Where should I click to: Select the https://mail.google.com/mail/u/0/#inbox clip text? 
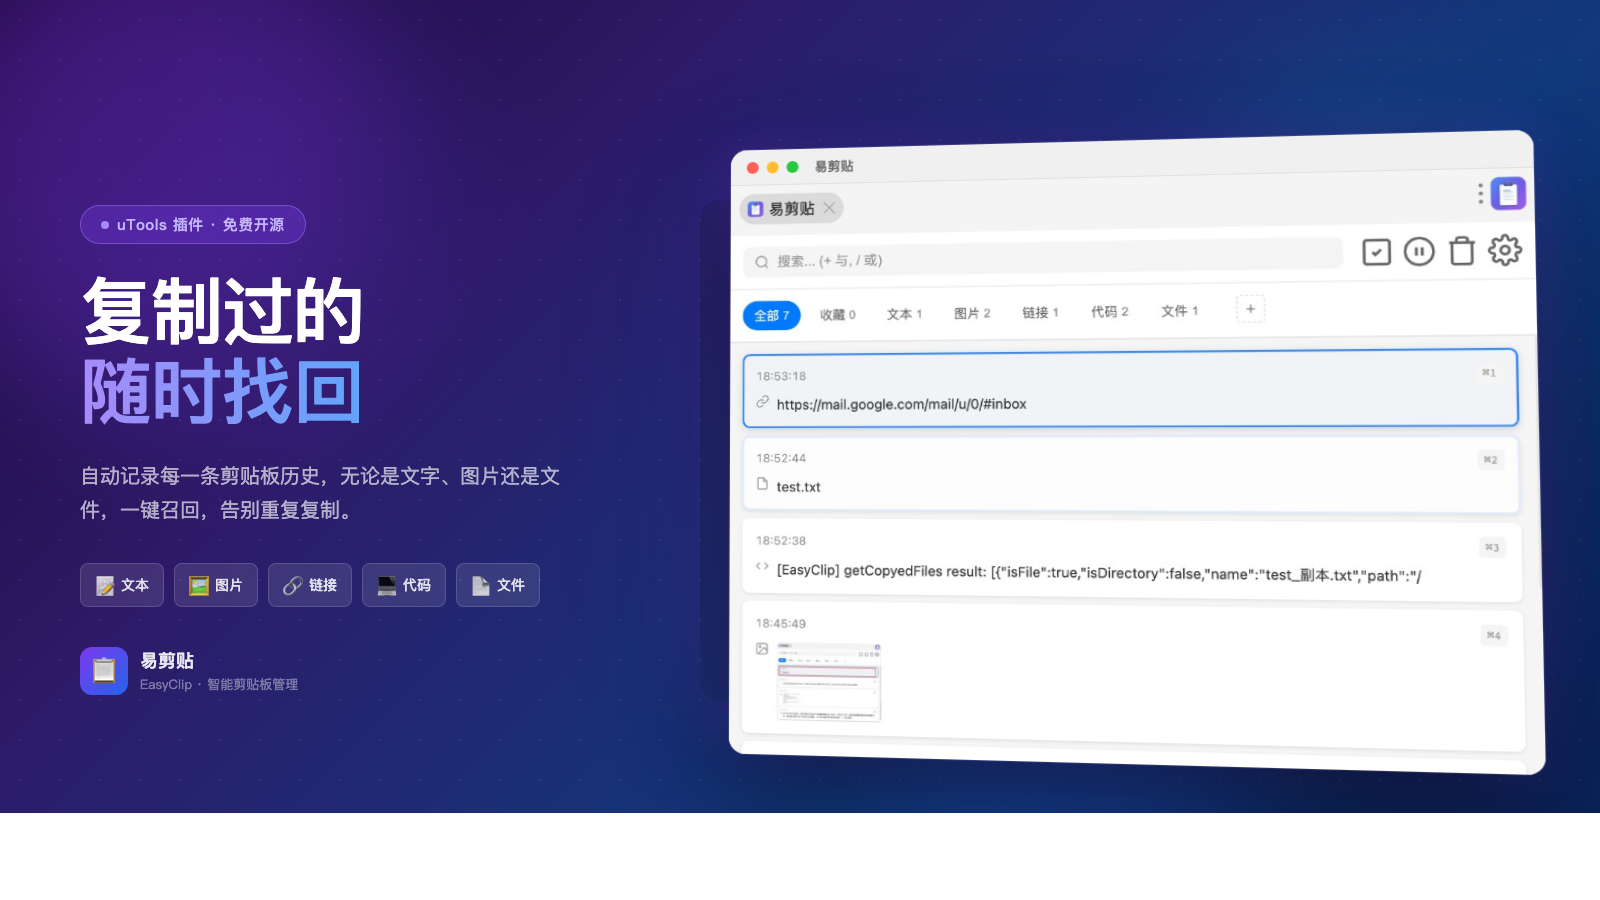point(901,404)
